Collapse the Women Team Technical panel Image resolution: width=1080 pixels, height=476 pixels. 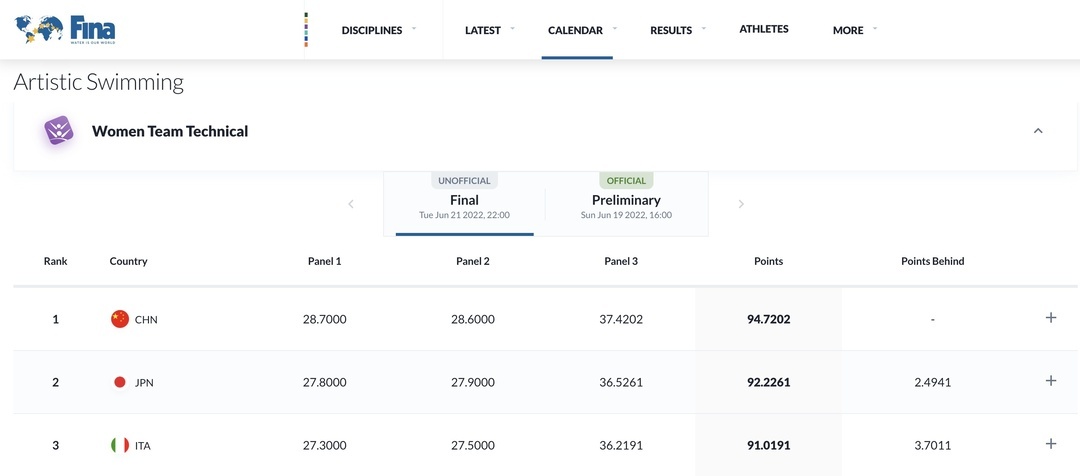[1038, 131]
